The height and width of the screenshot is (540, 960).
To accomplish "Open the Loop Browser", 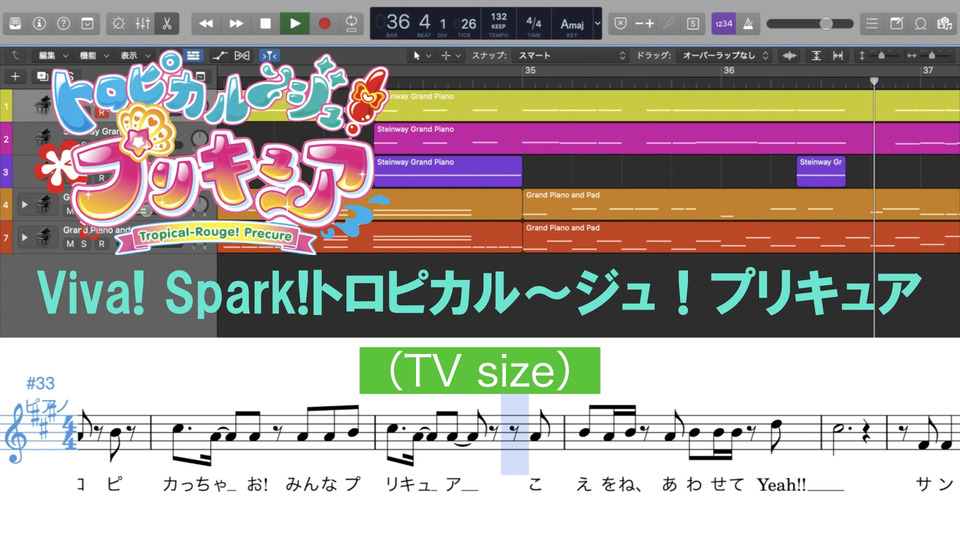I will coord(920,24).
